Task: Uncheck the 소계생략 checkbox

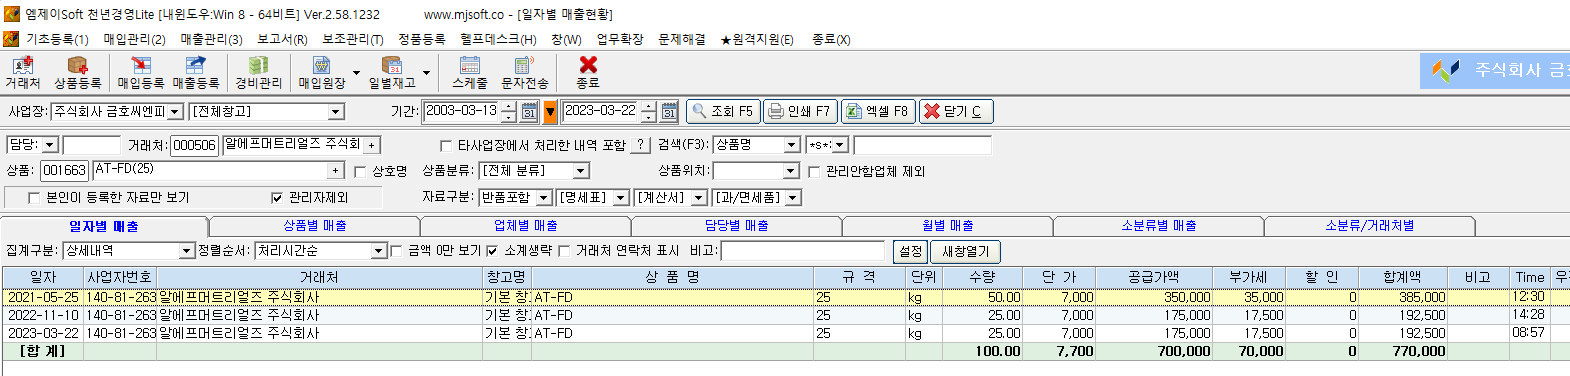Action: 492,251
